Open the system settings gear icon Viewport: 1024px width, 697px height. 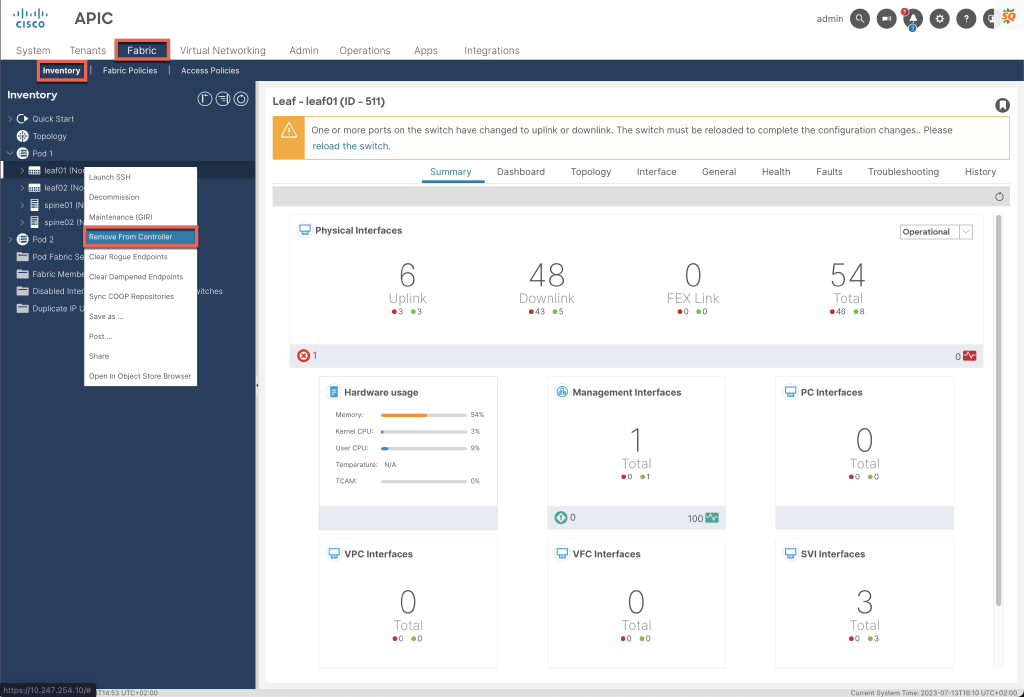(939, 18)
